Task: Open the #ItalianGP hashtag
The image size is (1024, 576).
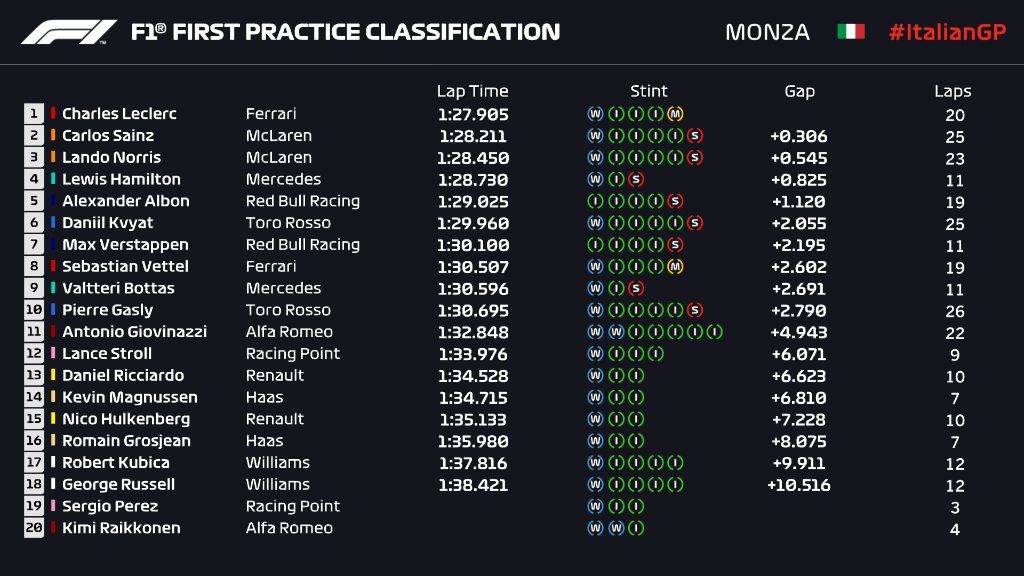Action: coord(946,32)
